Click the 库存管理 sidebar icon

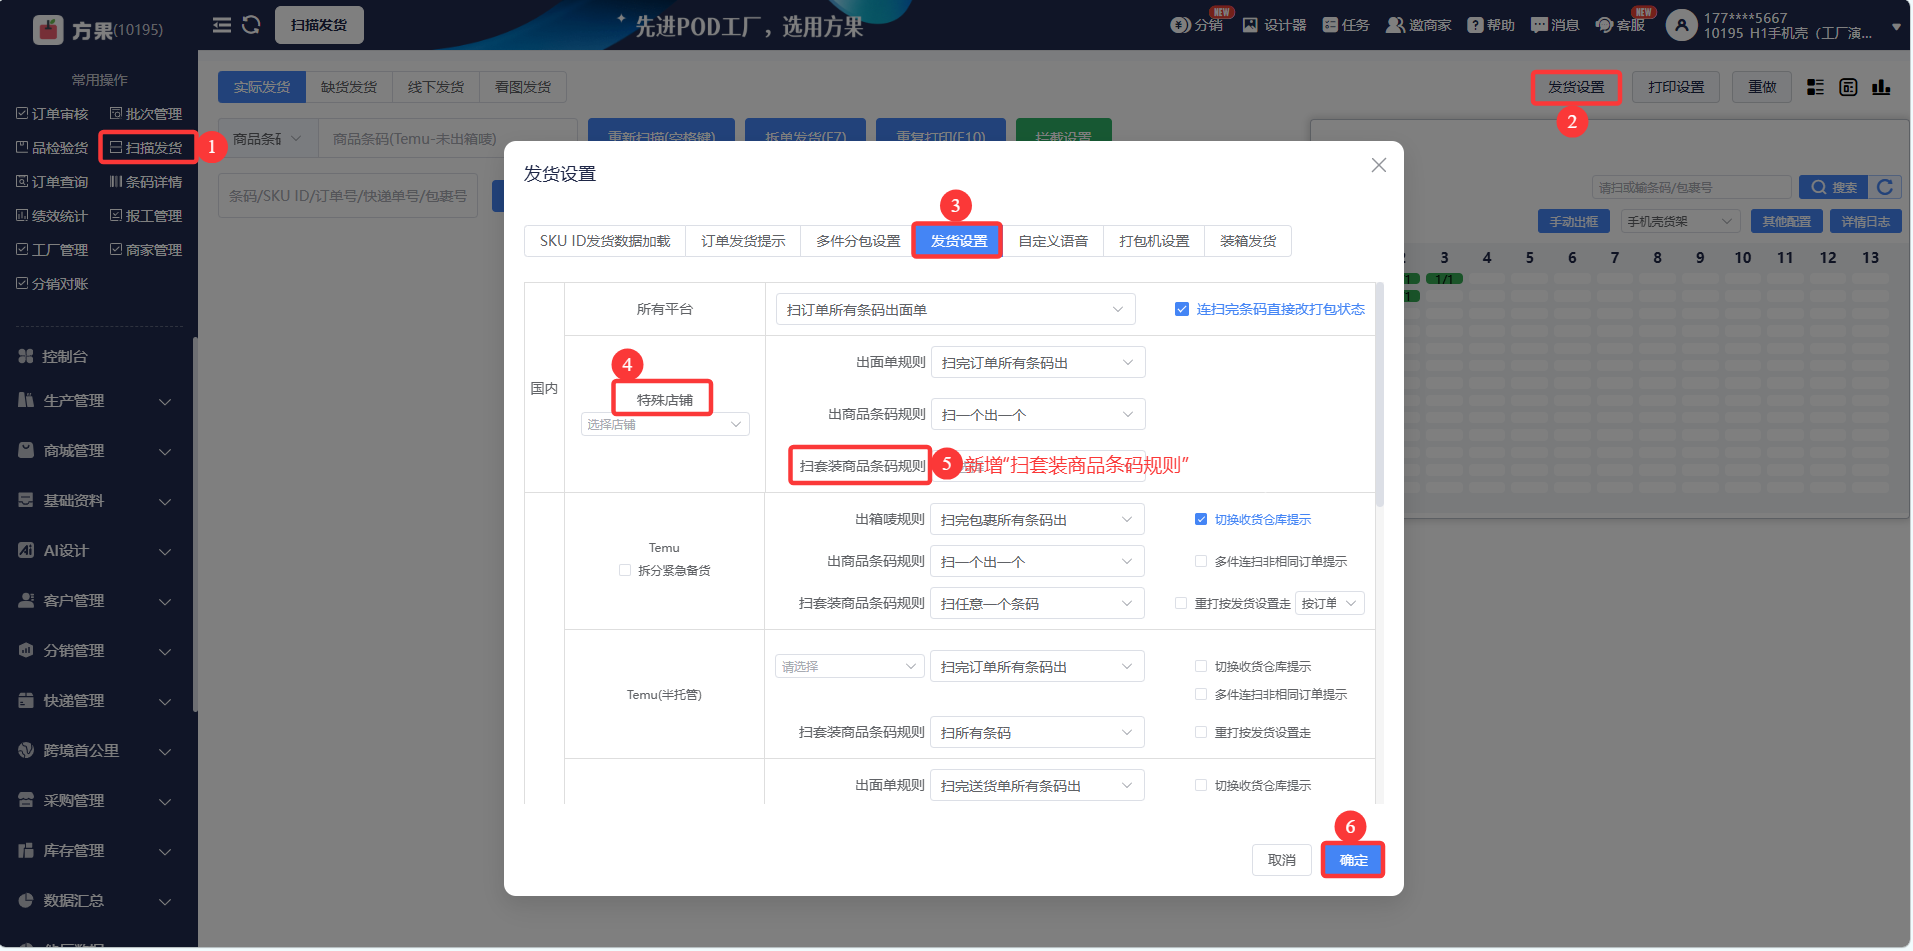(x=26, y=850)
